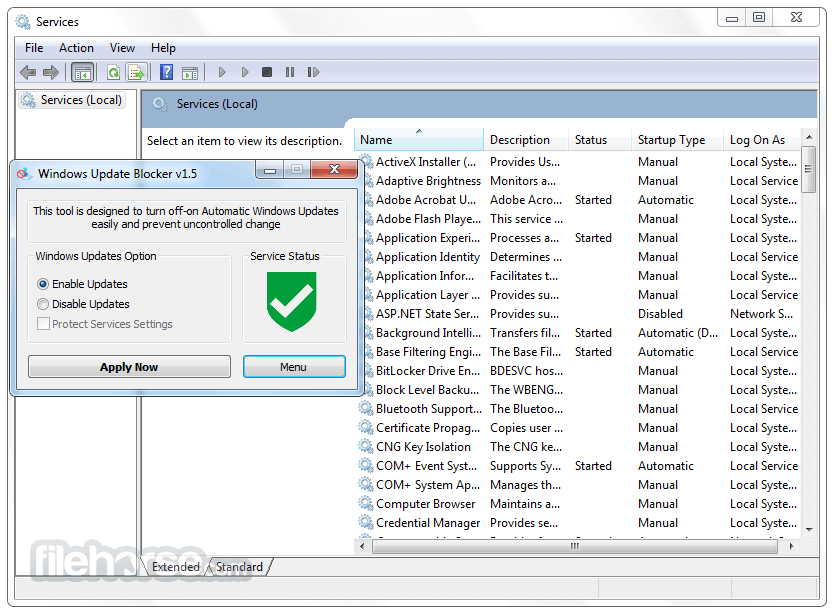The image size is (834, 612).
Task: Click the Refresh toolbar icon
Action: (x=113, y=72)
